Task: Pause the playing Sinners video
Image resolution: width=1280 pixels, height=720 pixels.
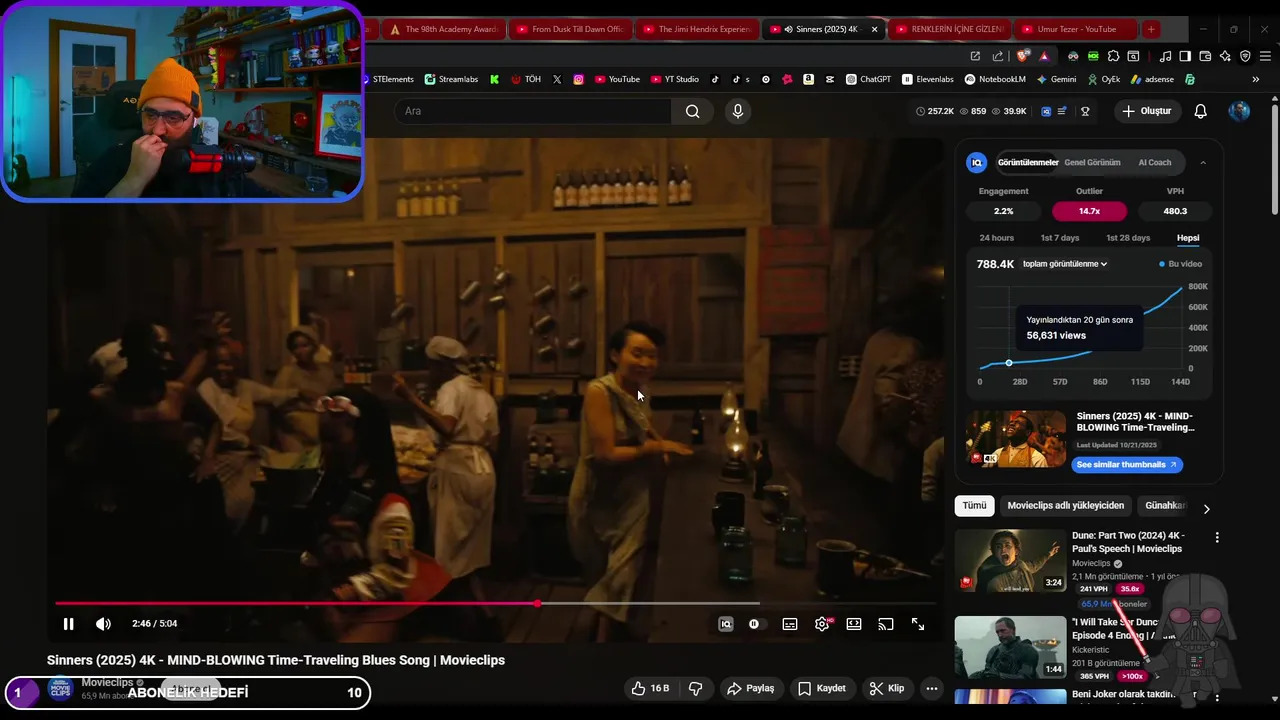Action: point(68,624)
